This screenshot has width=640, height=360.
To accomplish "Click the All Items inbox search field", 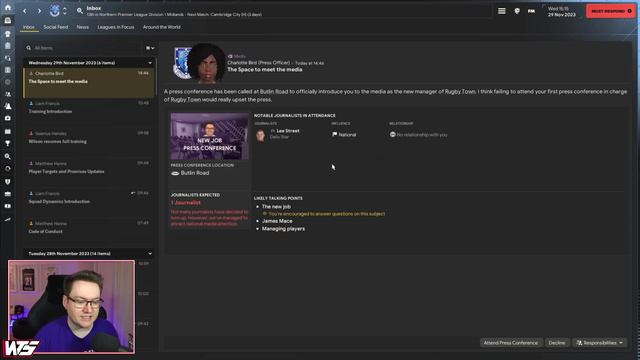I will coord(84,48).
